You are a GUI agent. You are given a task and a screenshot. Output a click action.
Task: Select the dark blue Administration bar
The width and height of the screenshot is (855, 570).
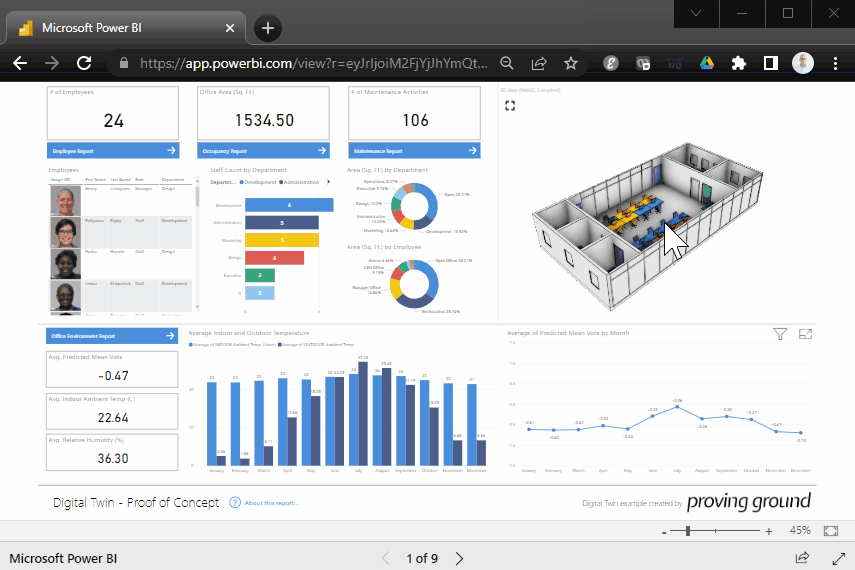[x=282, y=223]
